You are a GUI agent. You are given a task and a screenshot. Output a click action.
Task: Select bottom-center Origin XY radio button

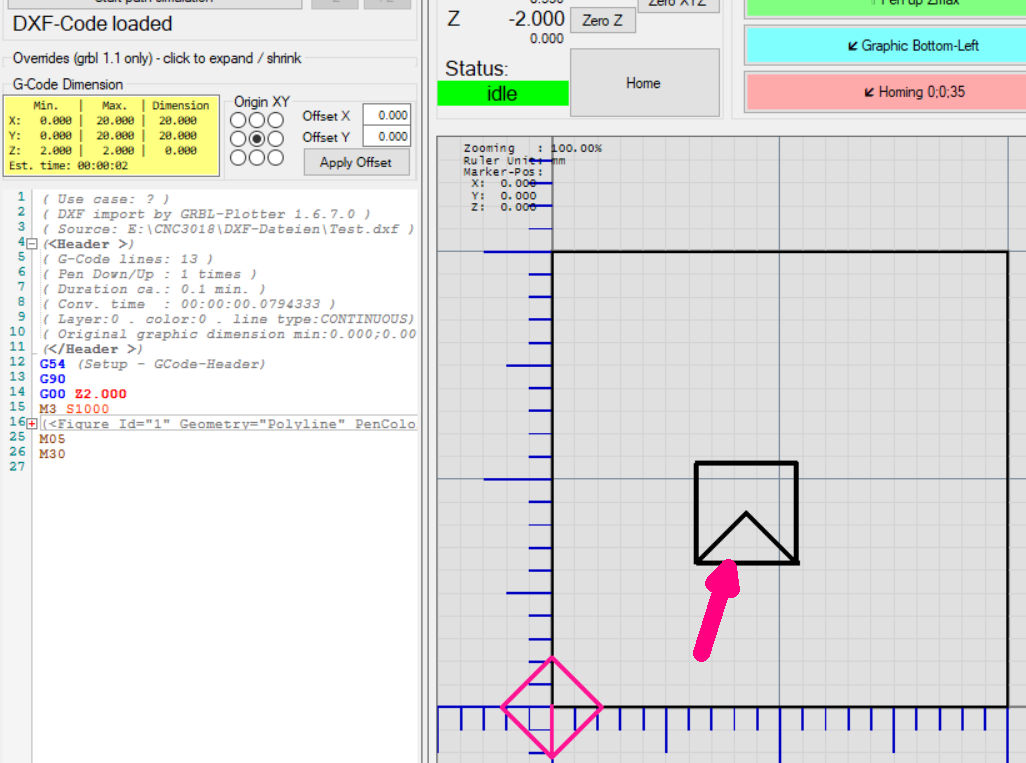[257, 158]
